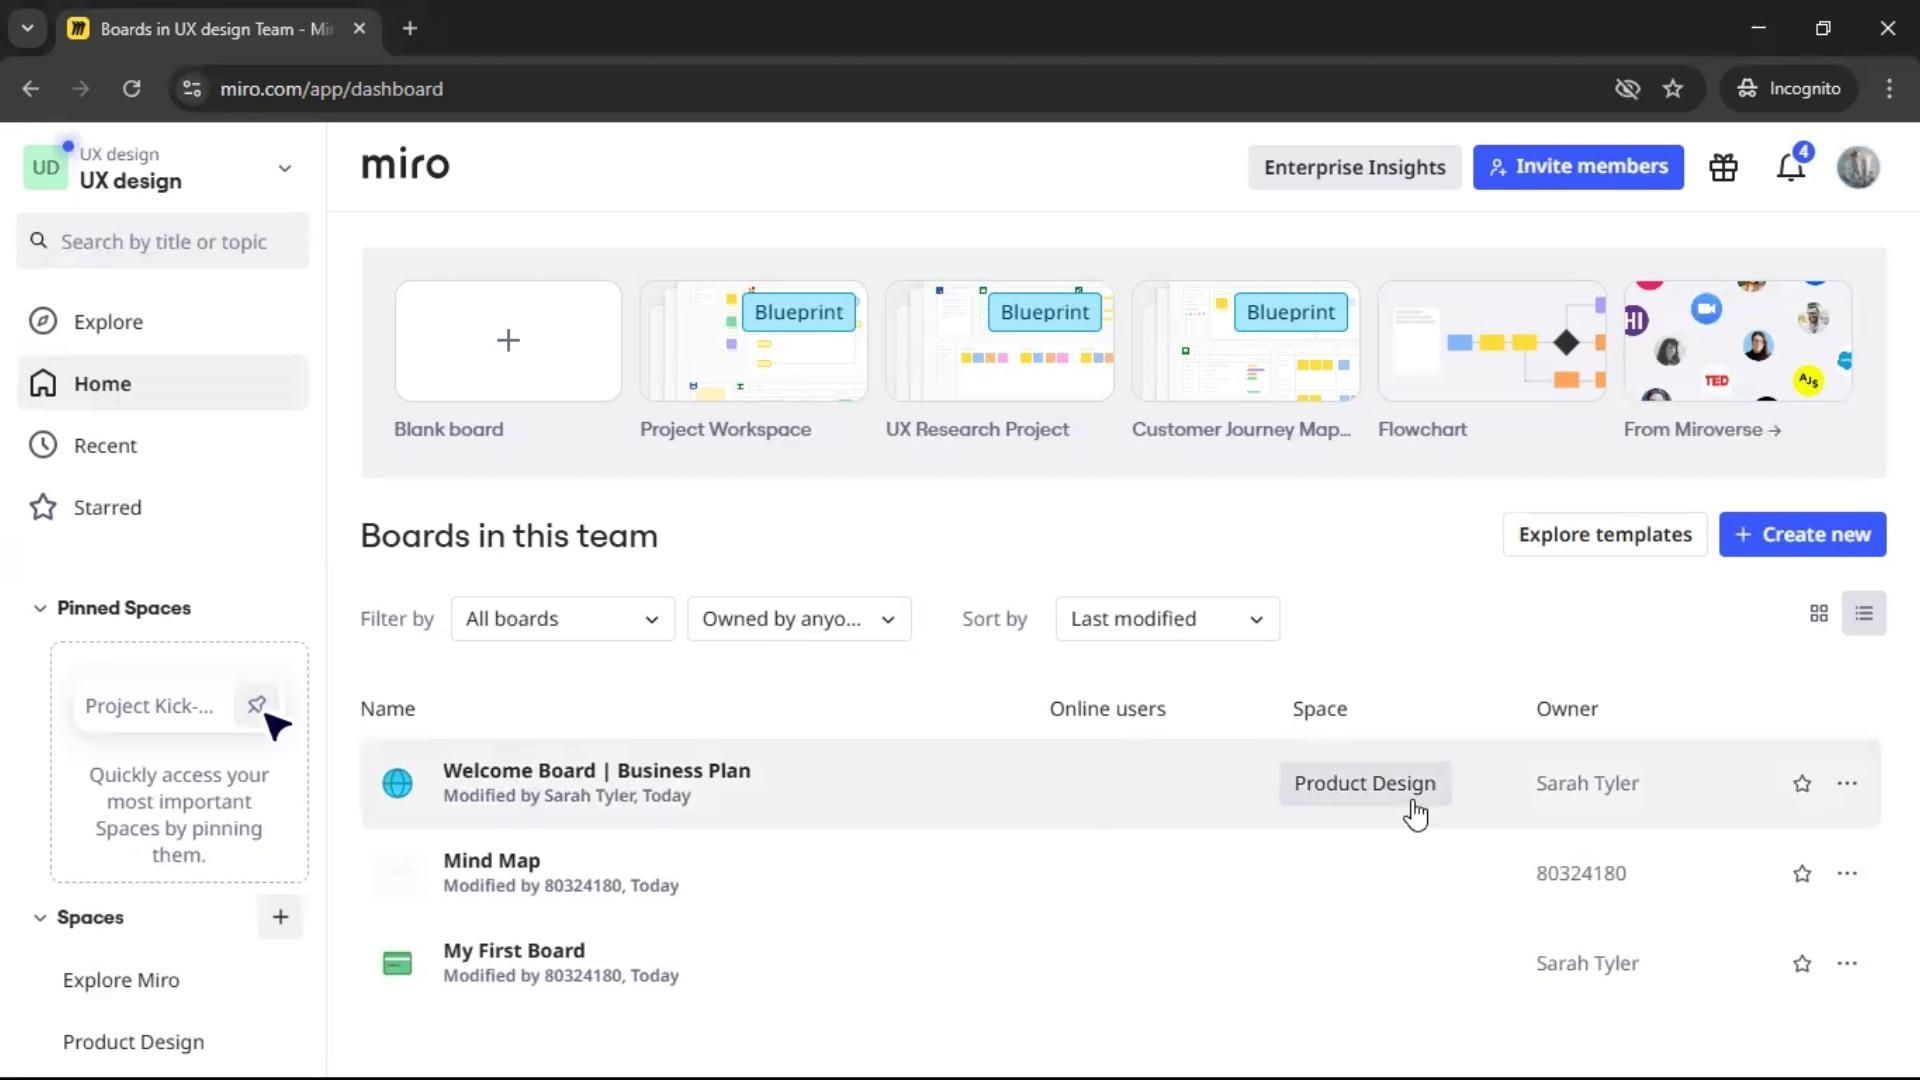The height and width of the screenshot is (1080, 1920).
Task: Open the Explore Miro space
Action: coord(121,981)
